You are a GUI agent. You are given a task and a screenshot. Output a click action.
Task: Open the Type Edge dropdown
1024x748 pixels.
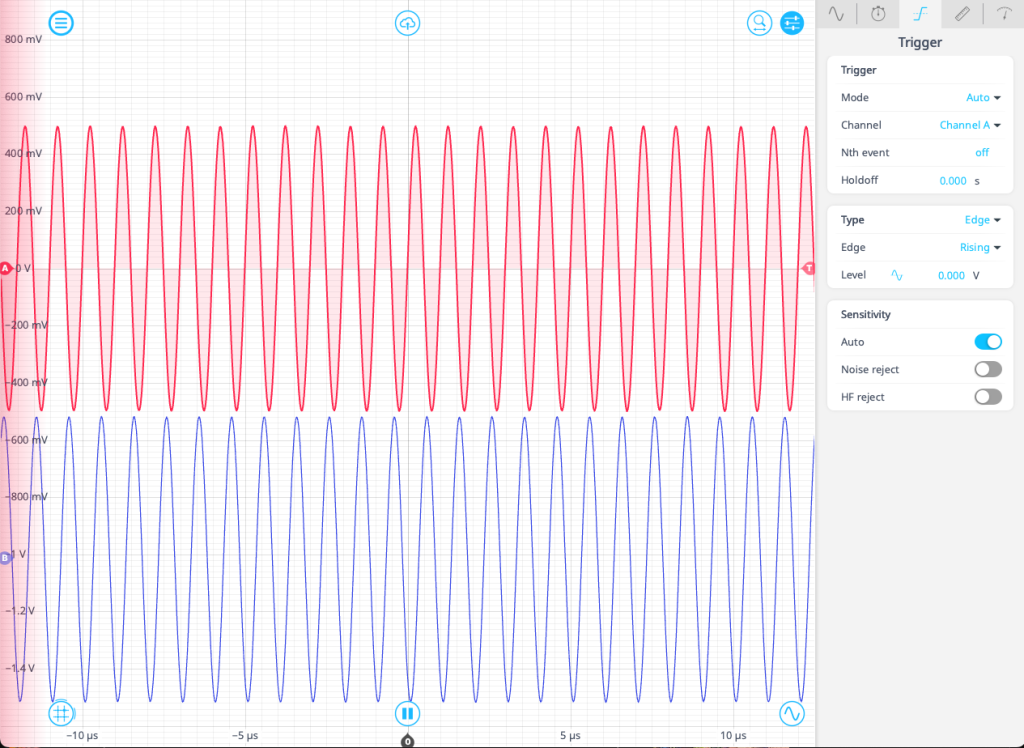click(x=982, y=220)
